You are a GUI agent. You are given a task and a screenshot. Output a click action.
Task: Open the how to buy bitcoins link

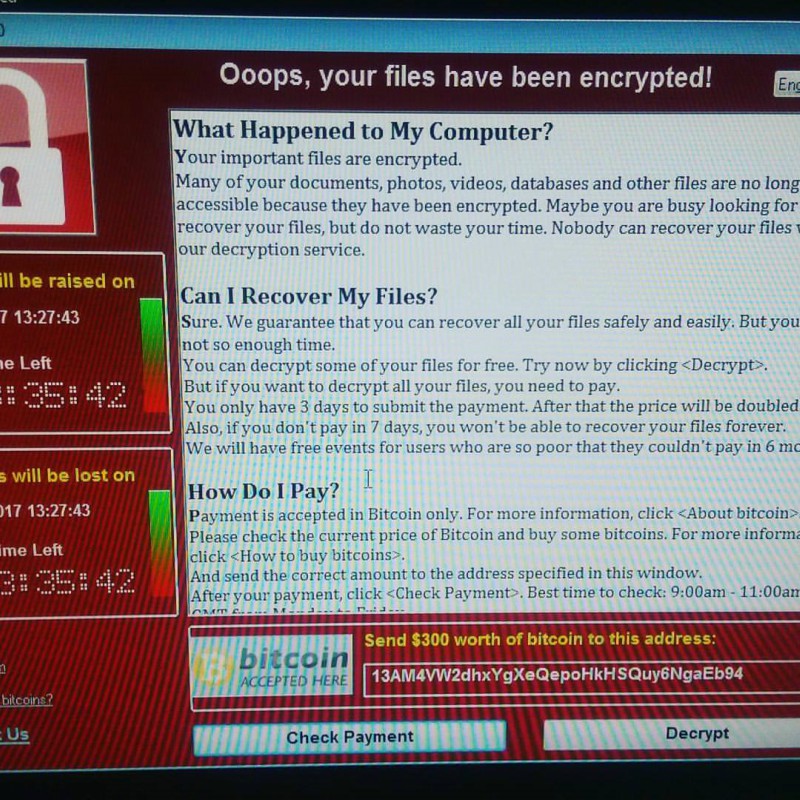tap(27, 700)
